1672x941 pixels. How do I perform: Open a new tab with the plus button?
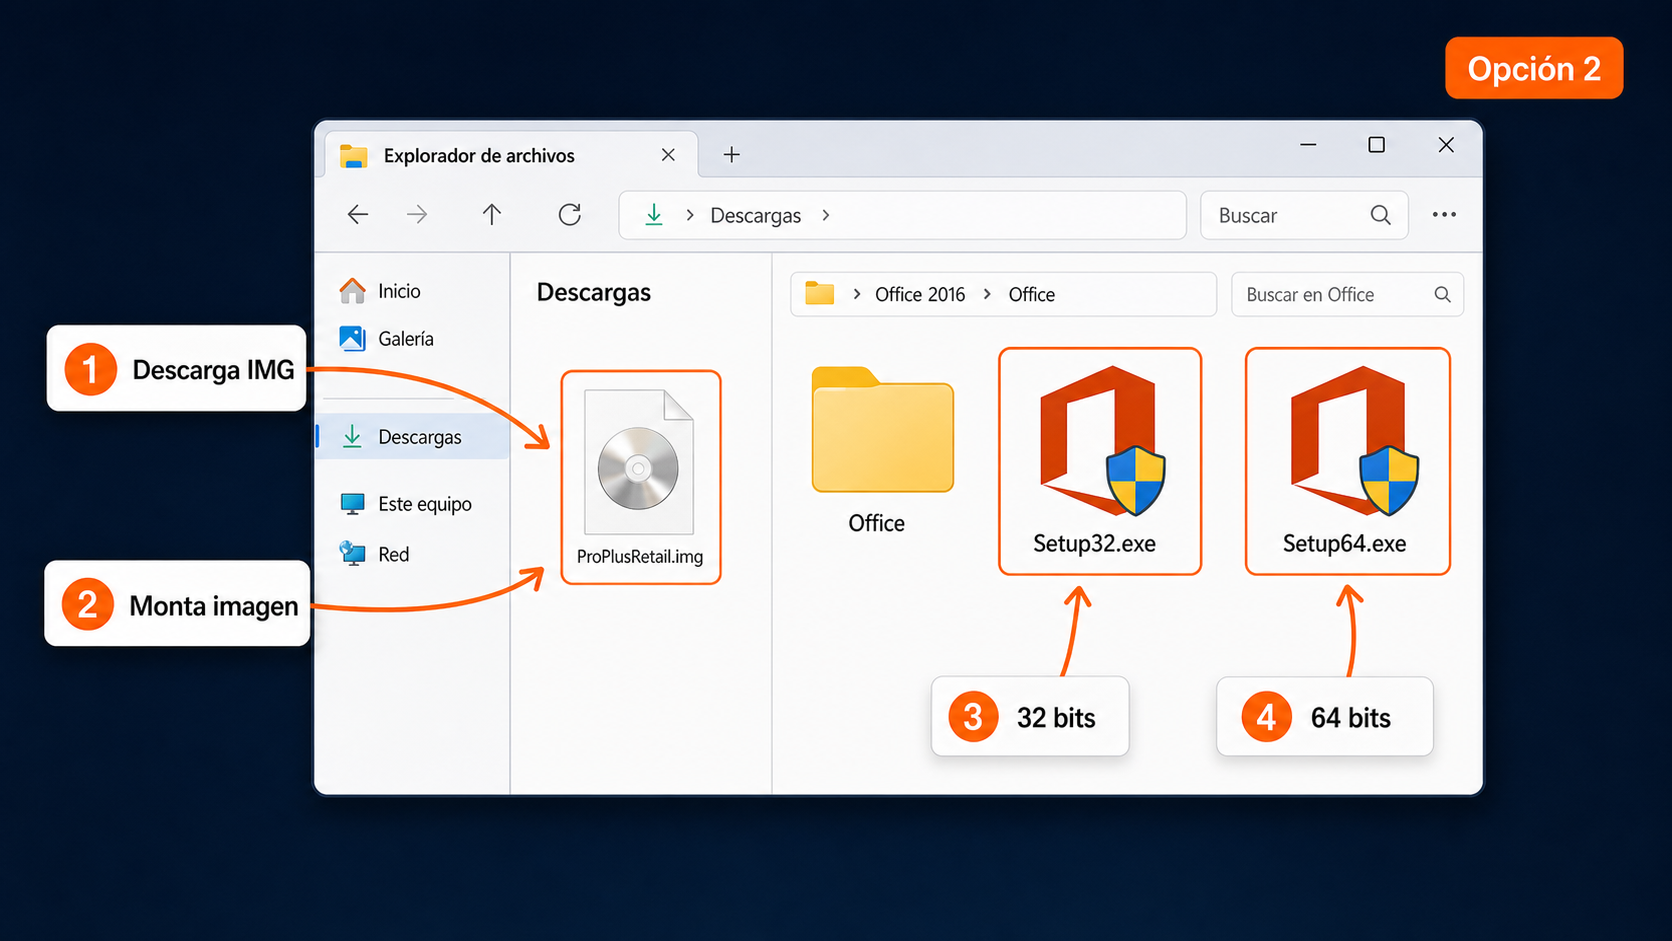[732, 155]
